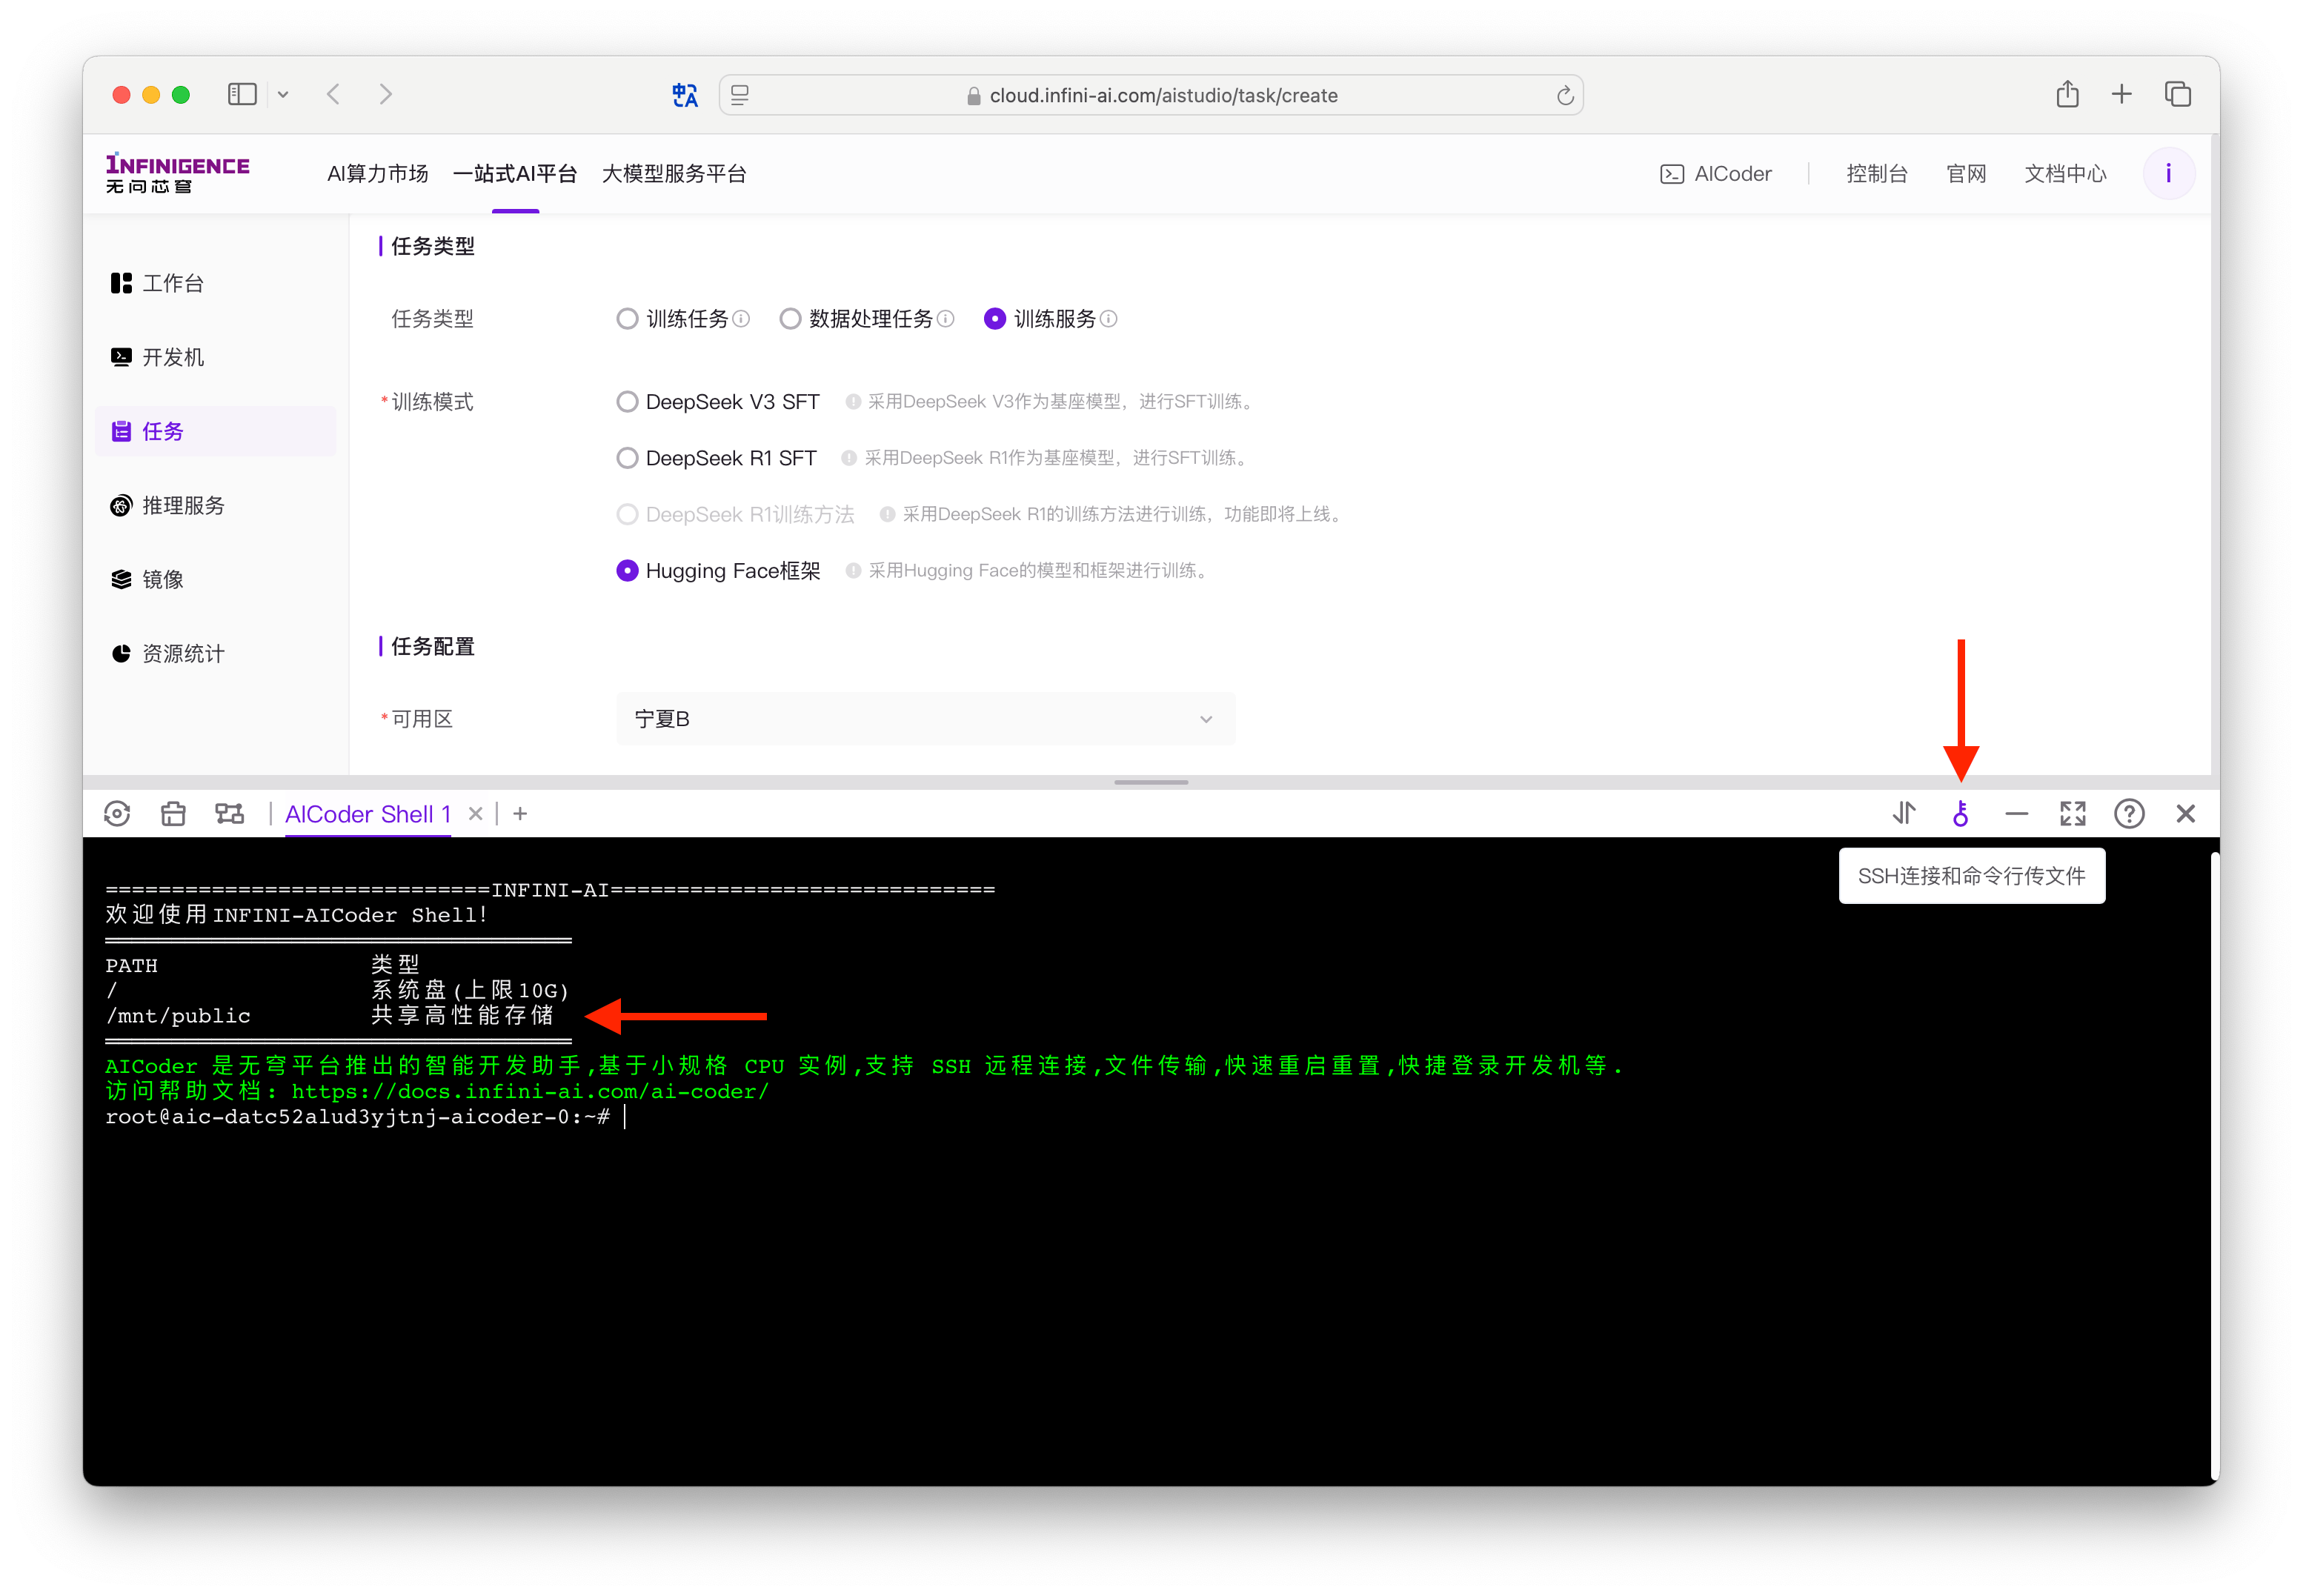Click the info icon beside 数据处理任务
The image size is (2303, 1596).
[x=945, y=319]
